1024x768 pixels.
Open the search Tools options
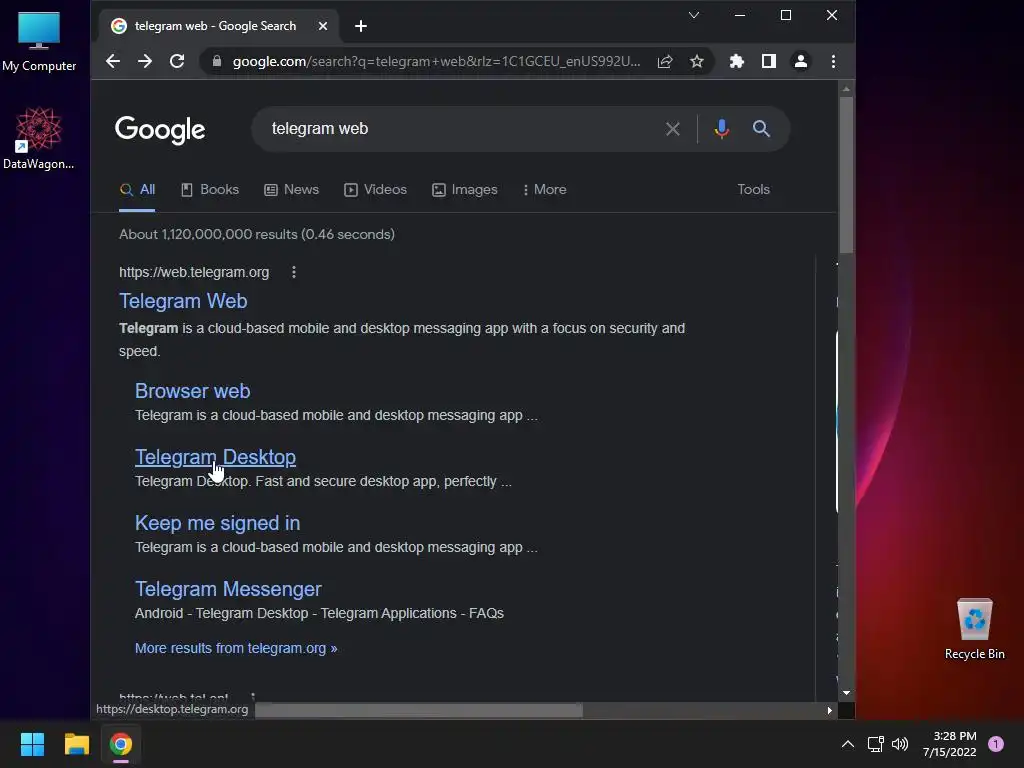754,189
